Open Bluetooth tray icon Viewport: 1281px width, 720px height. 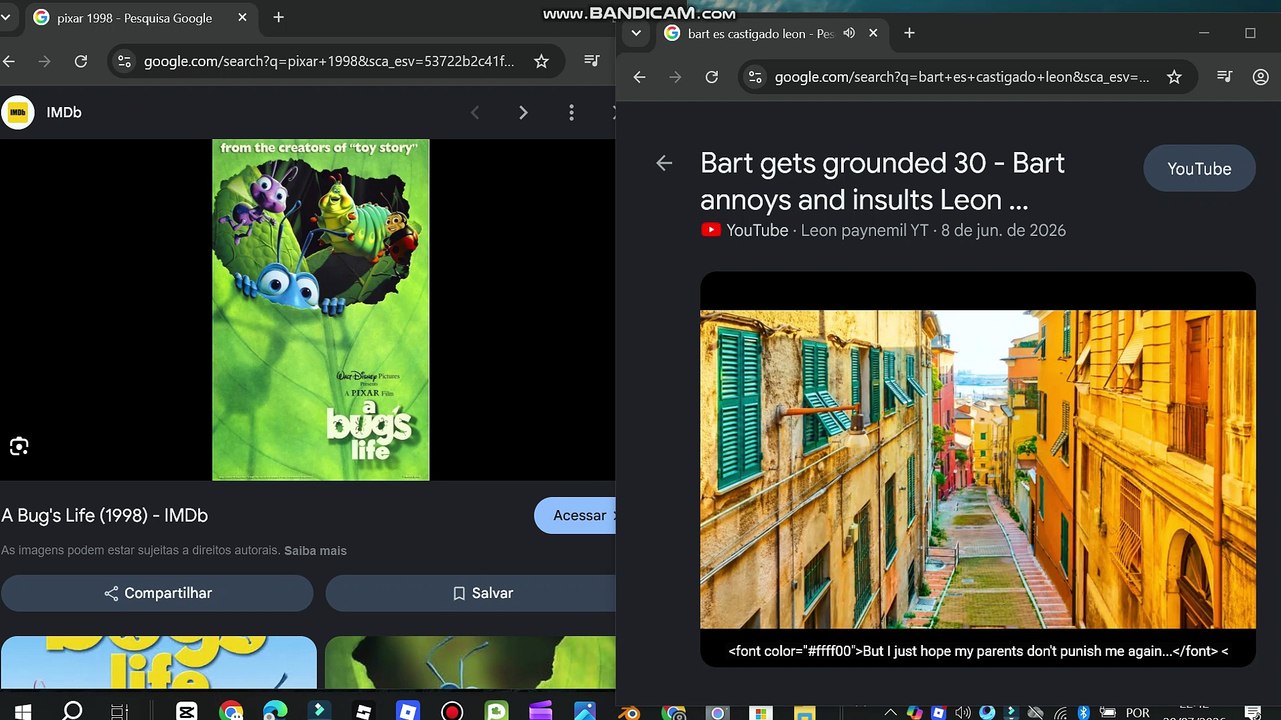(x=1083, y=713)
